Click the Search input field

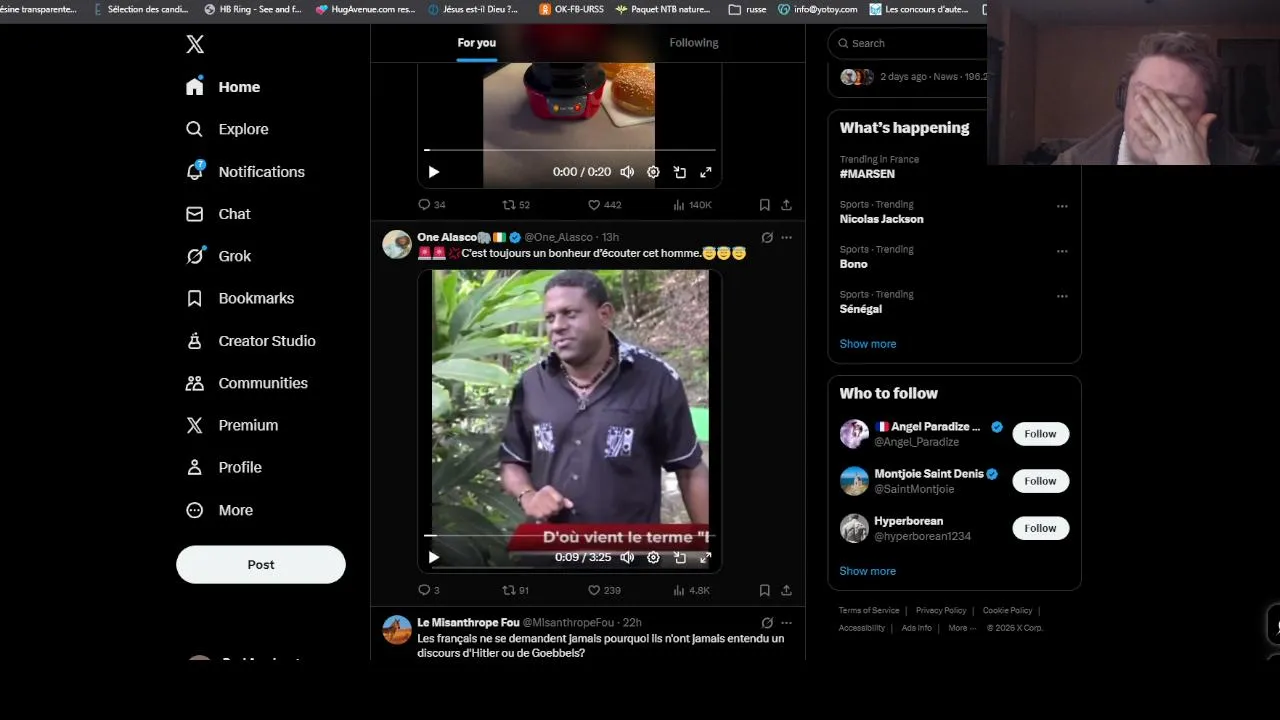click(908, 43)
